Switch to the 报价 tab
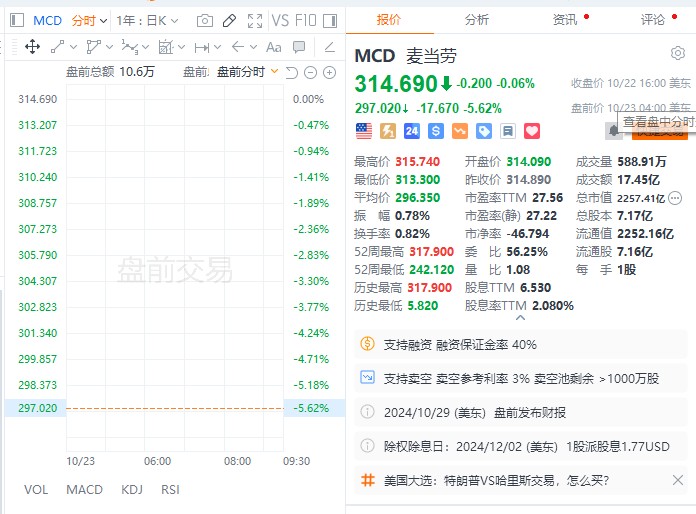Image resolution: width=696 pixels, height=514 pixels. tap(389, 20)
